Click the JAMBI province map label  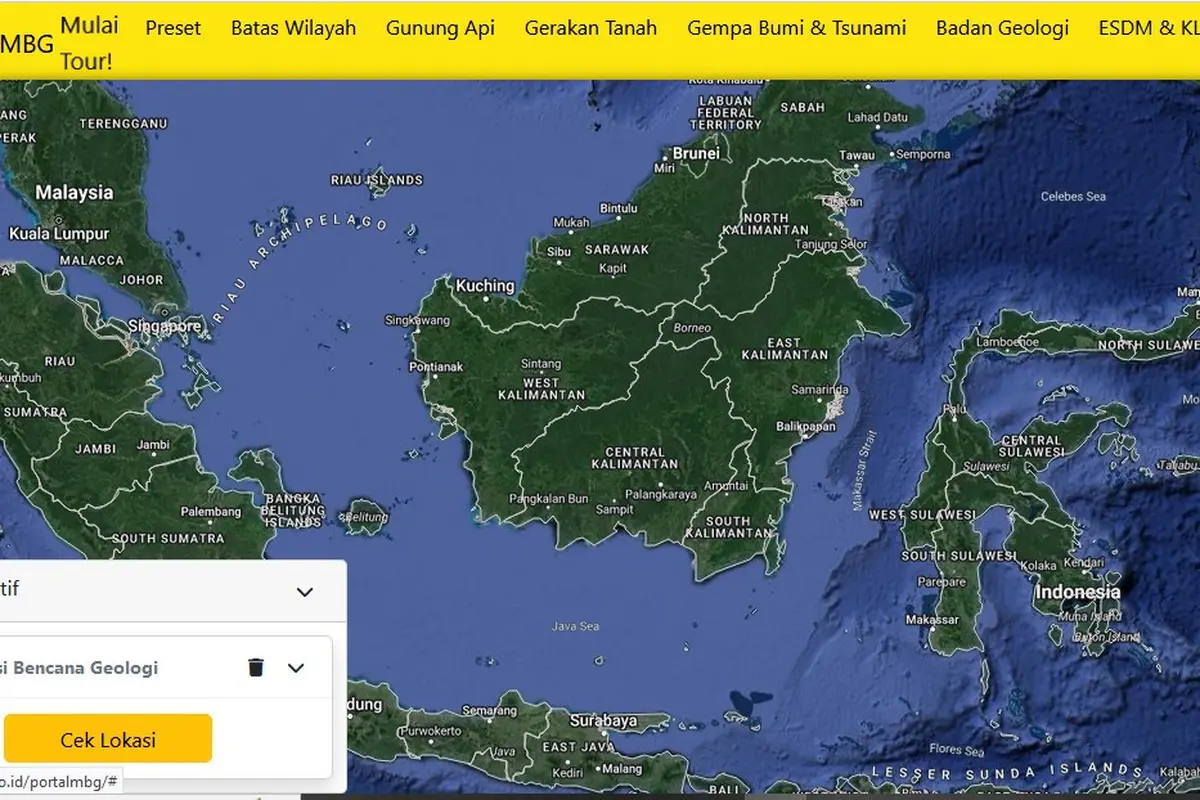(x=96, y=449)
